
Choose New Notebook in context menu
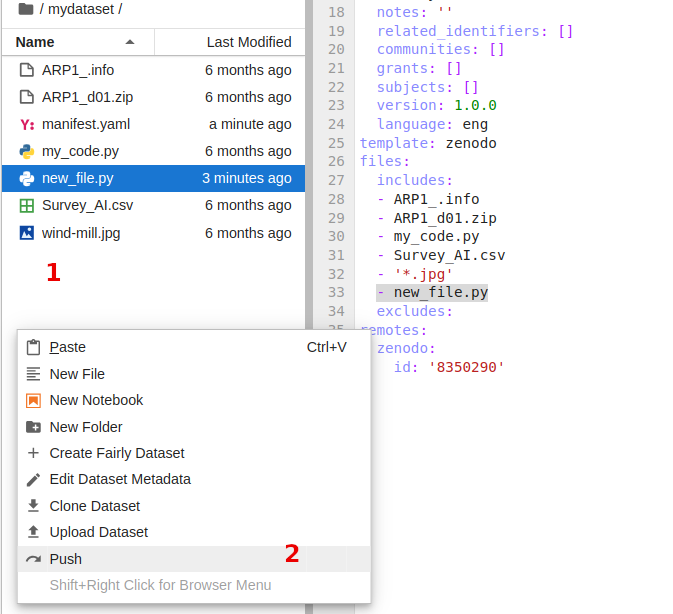pyautogui.click(x=194, y=400)
